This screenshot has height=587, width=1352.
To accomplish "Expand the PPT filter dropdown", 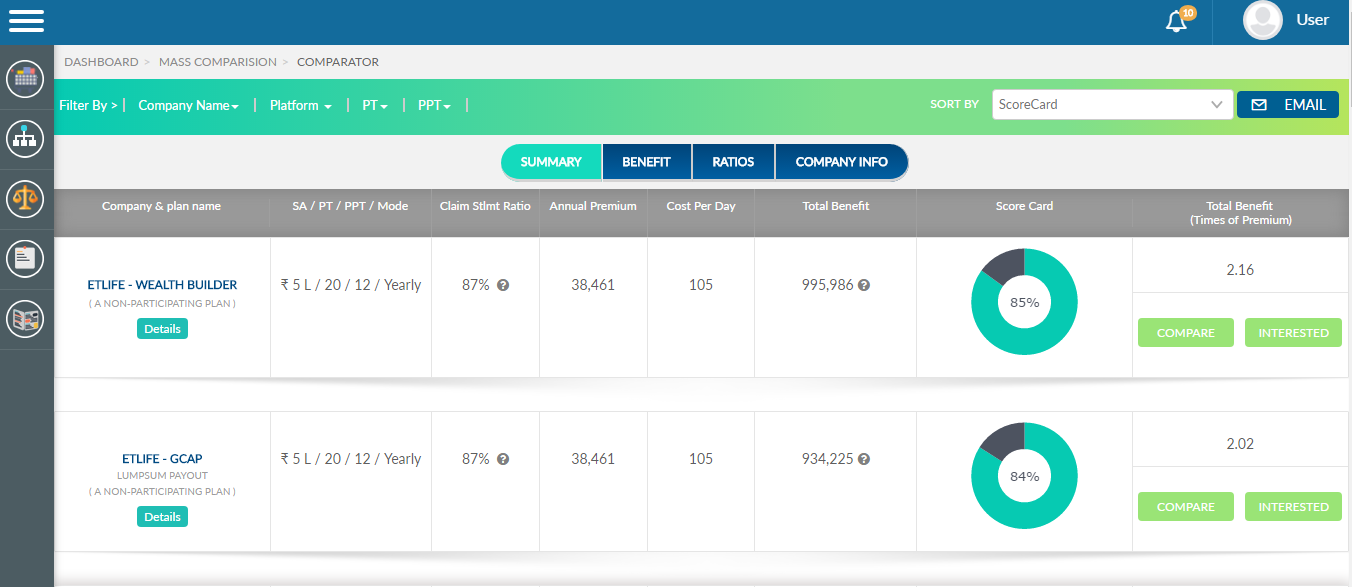I will coord(434,105).
